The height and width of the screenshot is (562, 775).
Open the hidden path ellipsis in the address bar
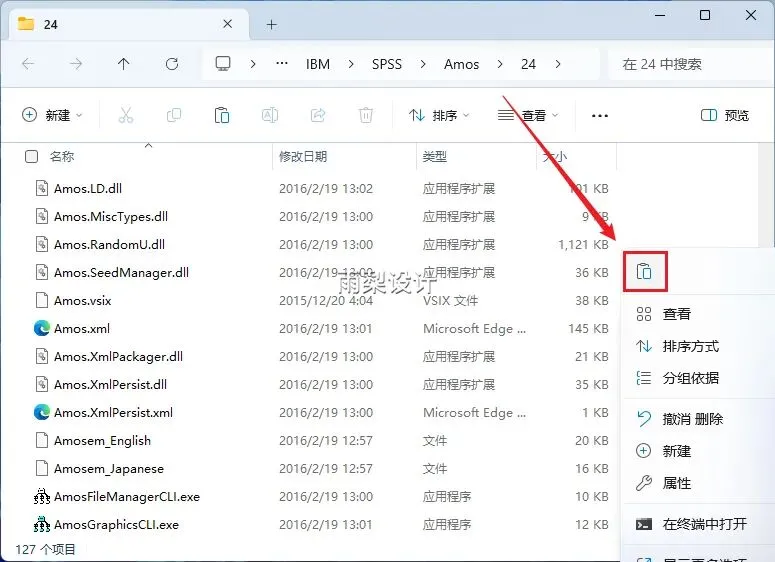pyautogui.click(x=282, y=64)
